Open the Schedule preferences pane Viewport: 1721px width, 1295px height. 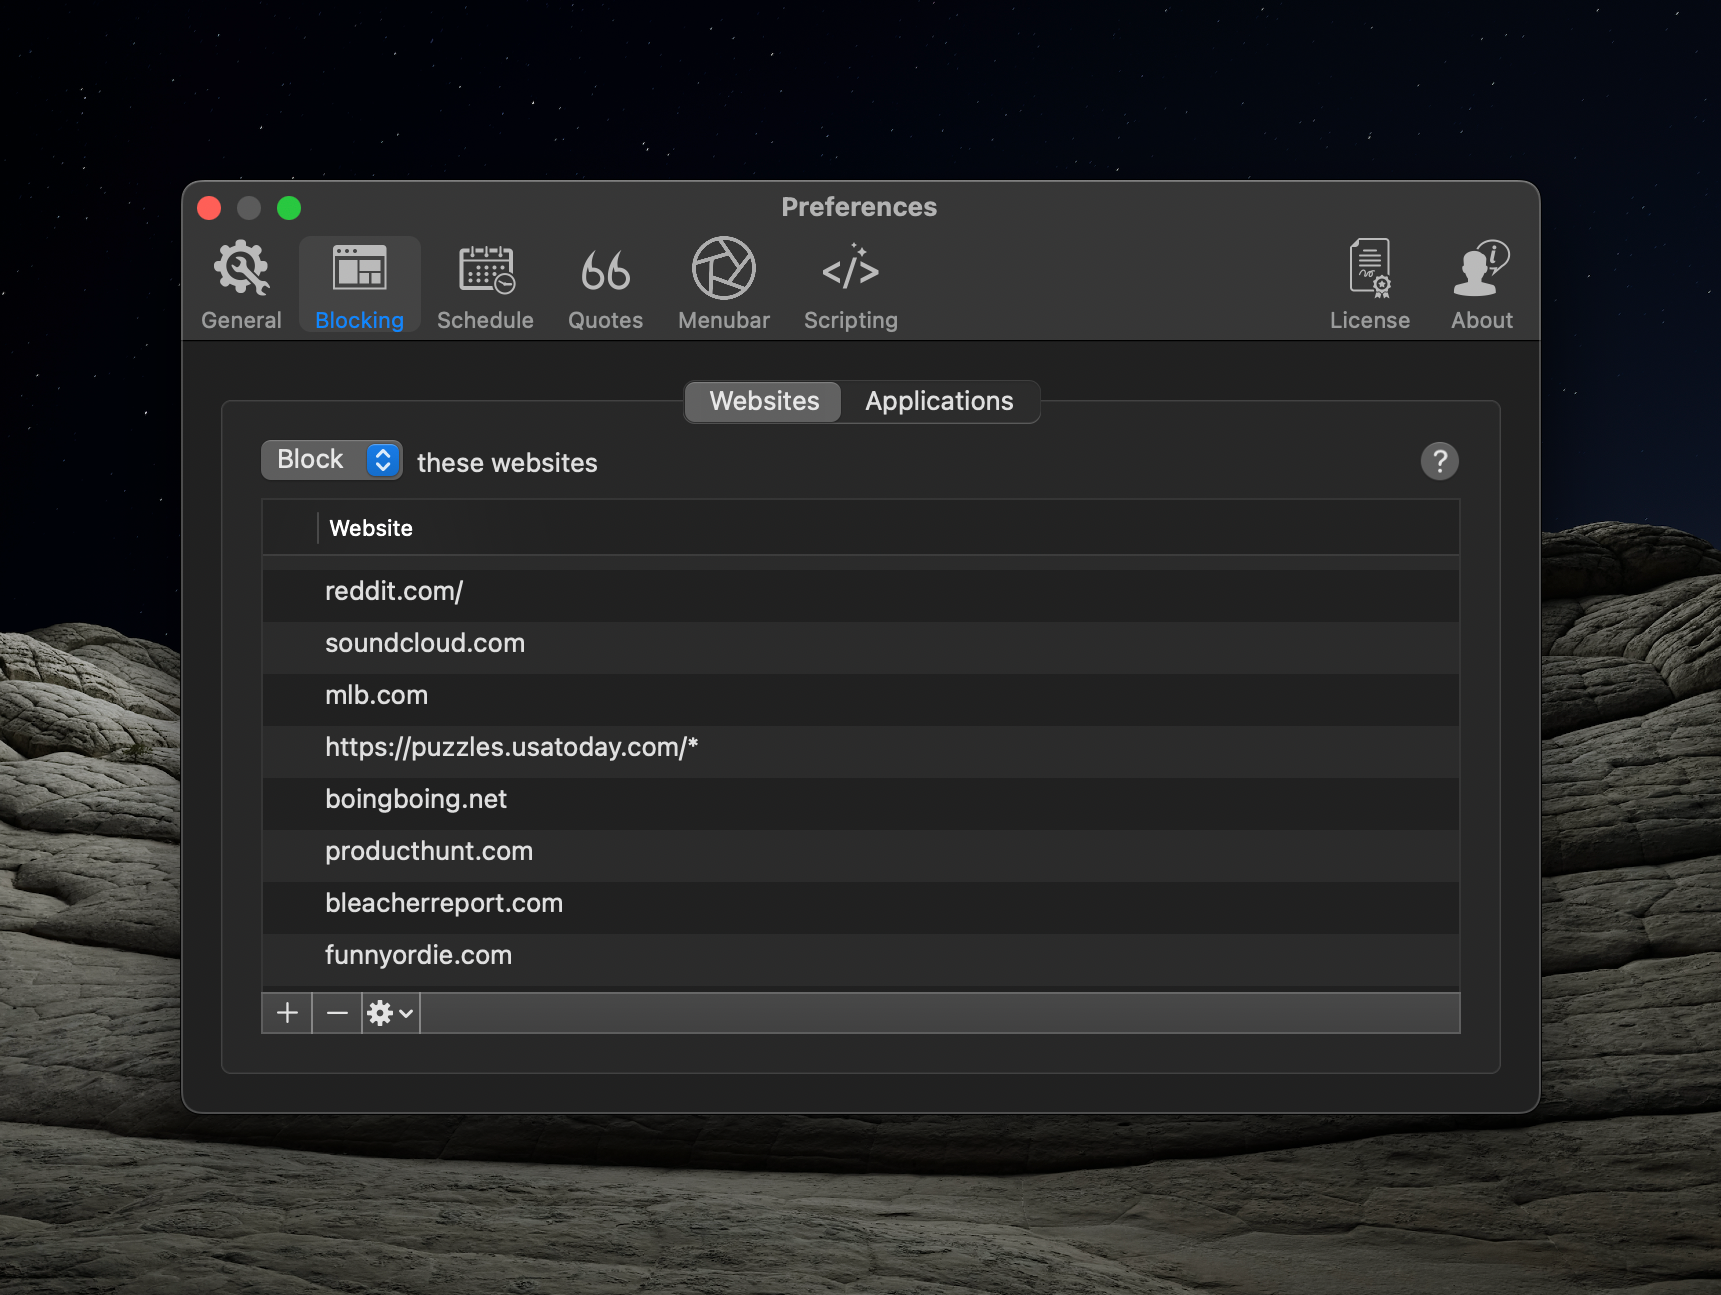tap(485, 285)
